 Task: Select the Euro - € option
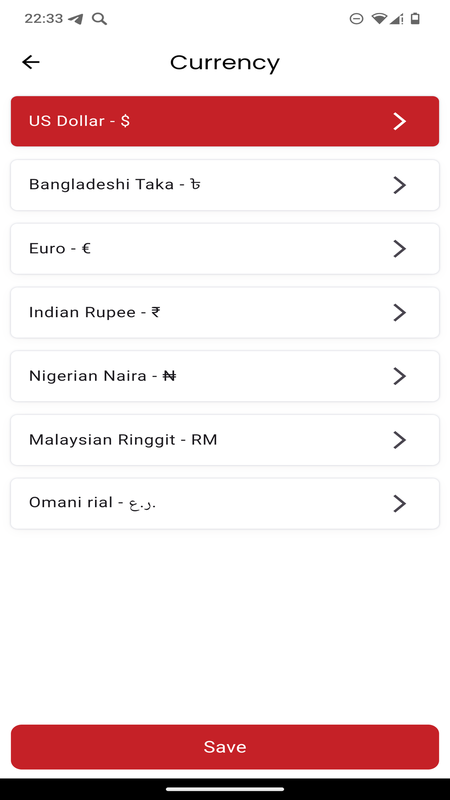(x=225, y=249)
